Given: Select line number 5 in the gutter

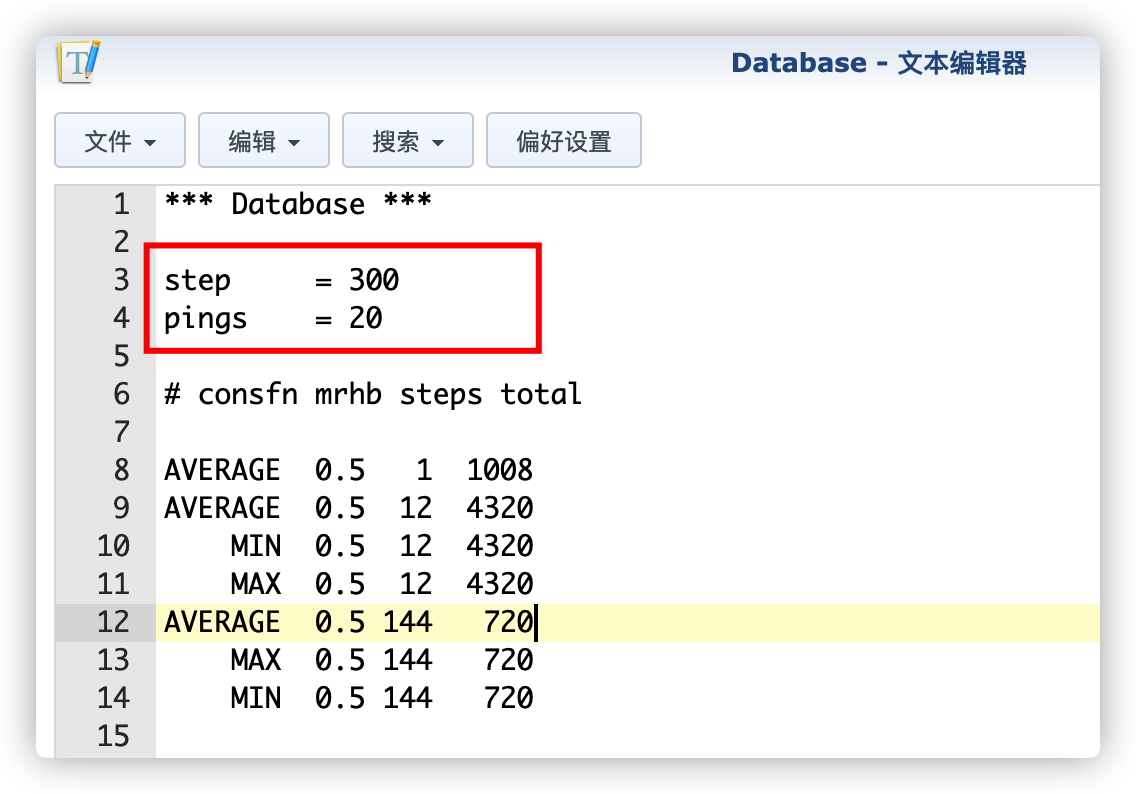Looking at the screenshot, I should point(121,357).
